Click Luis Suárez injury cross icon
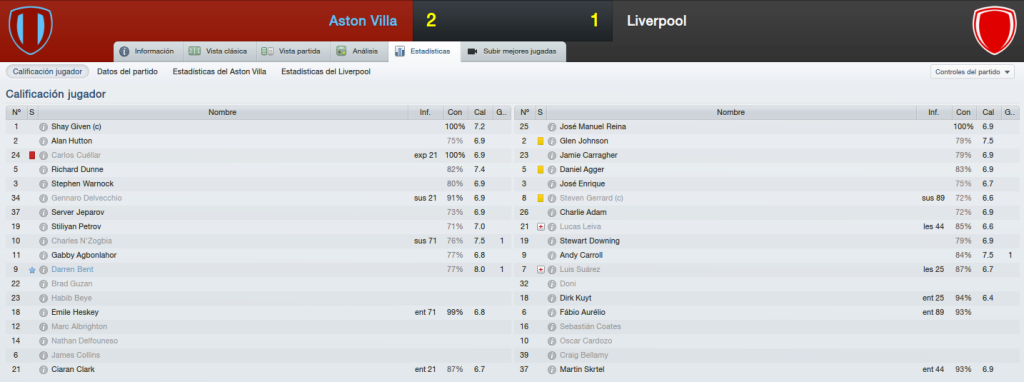 click(x=540, y=270)
